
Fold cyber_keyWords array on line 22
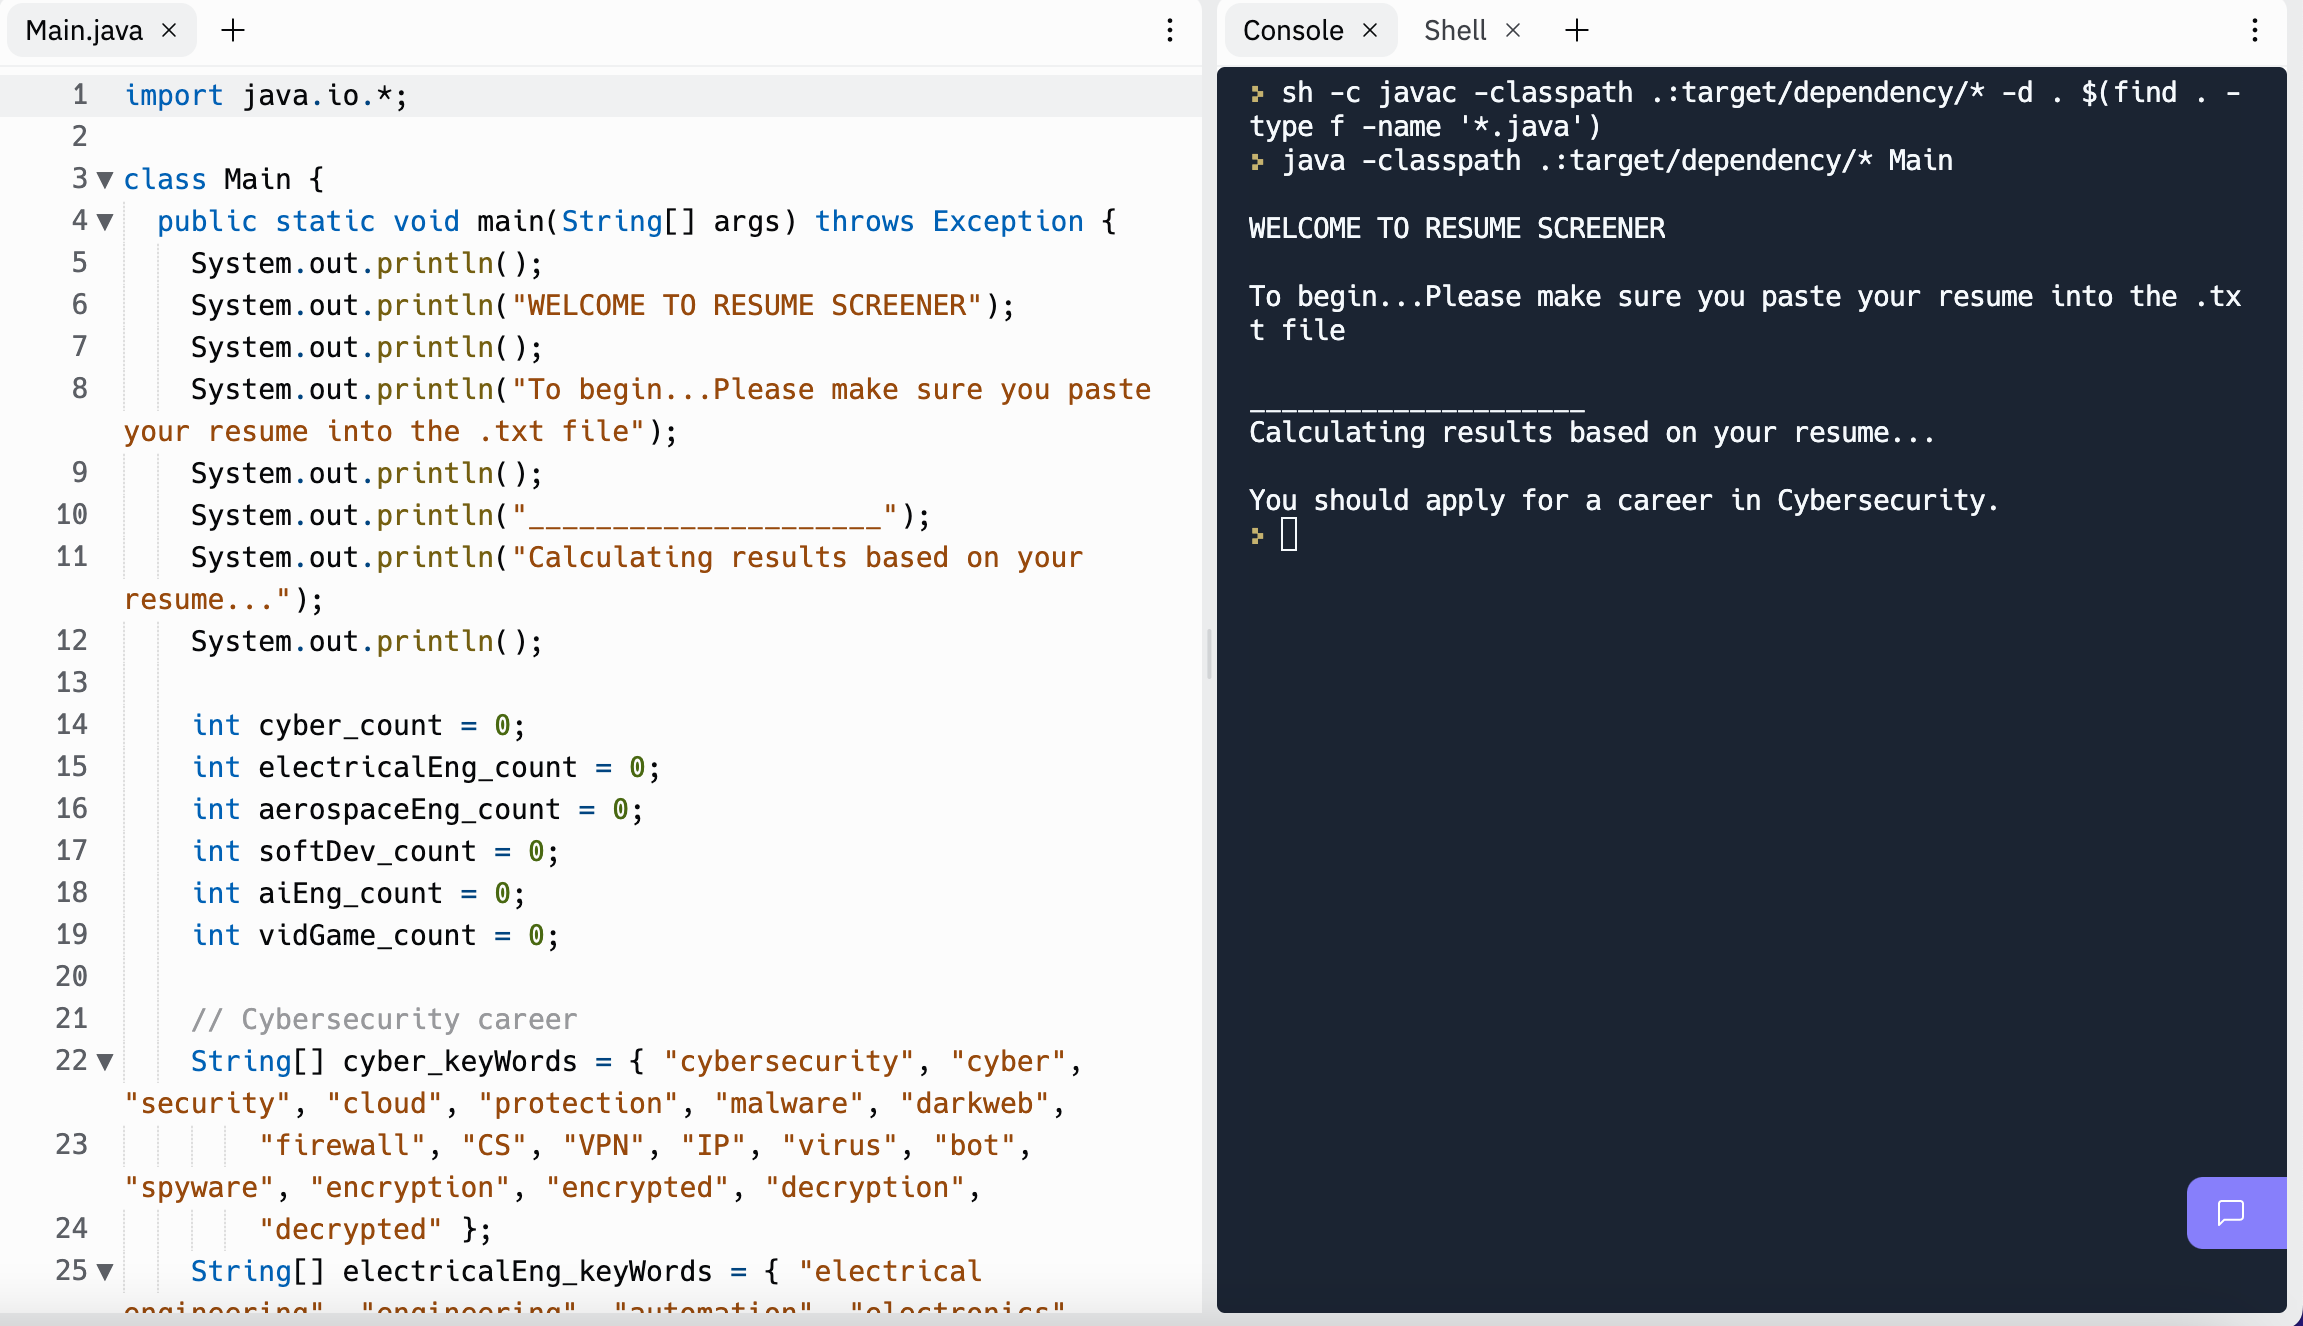point(105,1062)
